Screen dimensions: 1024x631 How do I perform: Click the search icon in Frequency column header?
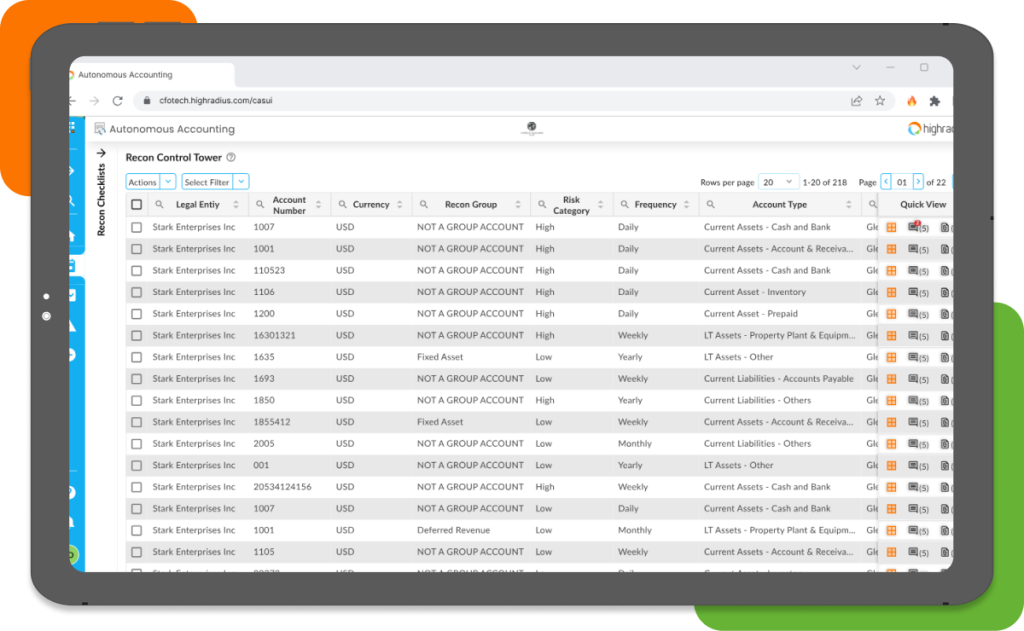tap(622, 205)
